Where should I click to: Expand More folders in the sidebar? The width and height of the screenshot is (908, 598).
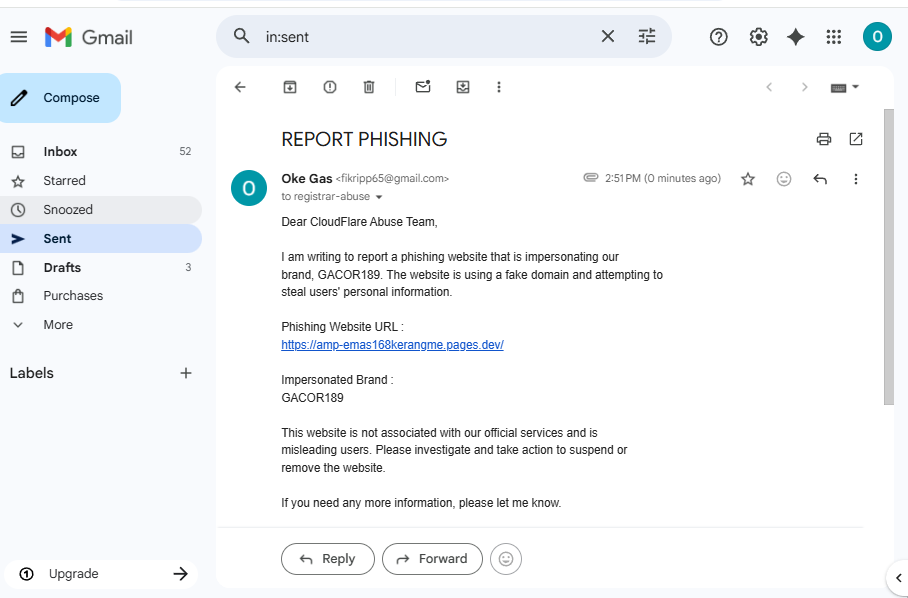click(101, 325)
